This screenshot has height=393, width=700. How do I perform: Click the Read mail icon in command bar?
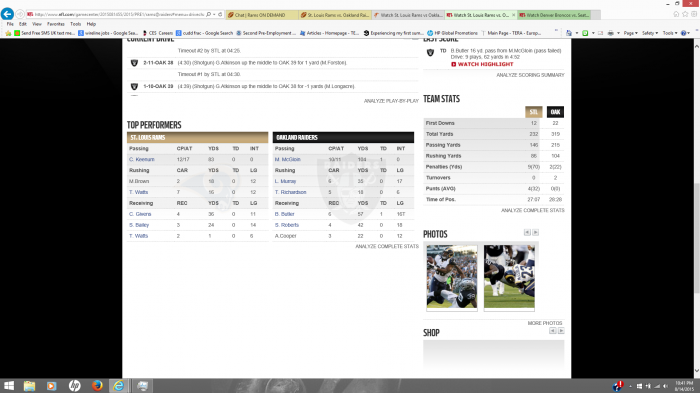[x=600, y=33]
